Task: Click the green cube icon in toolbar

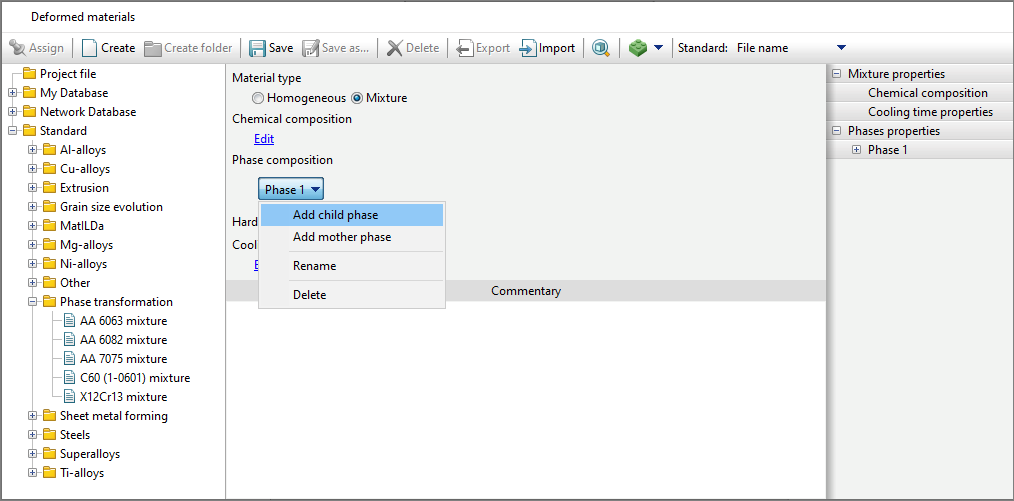Action: (x=638, y=48)
